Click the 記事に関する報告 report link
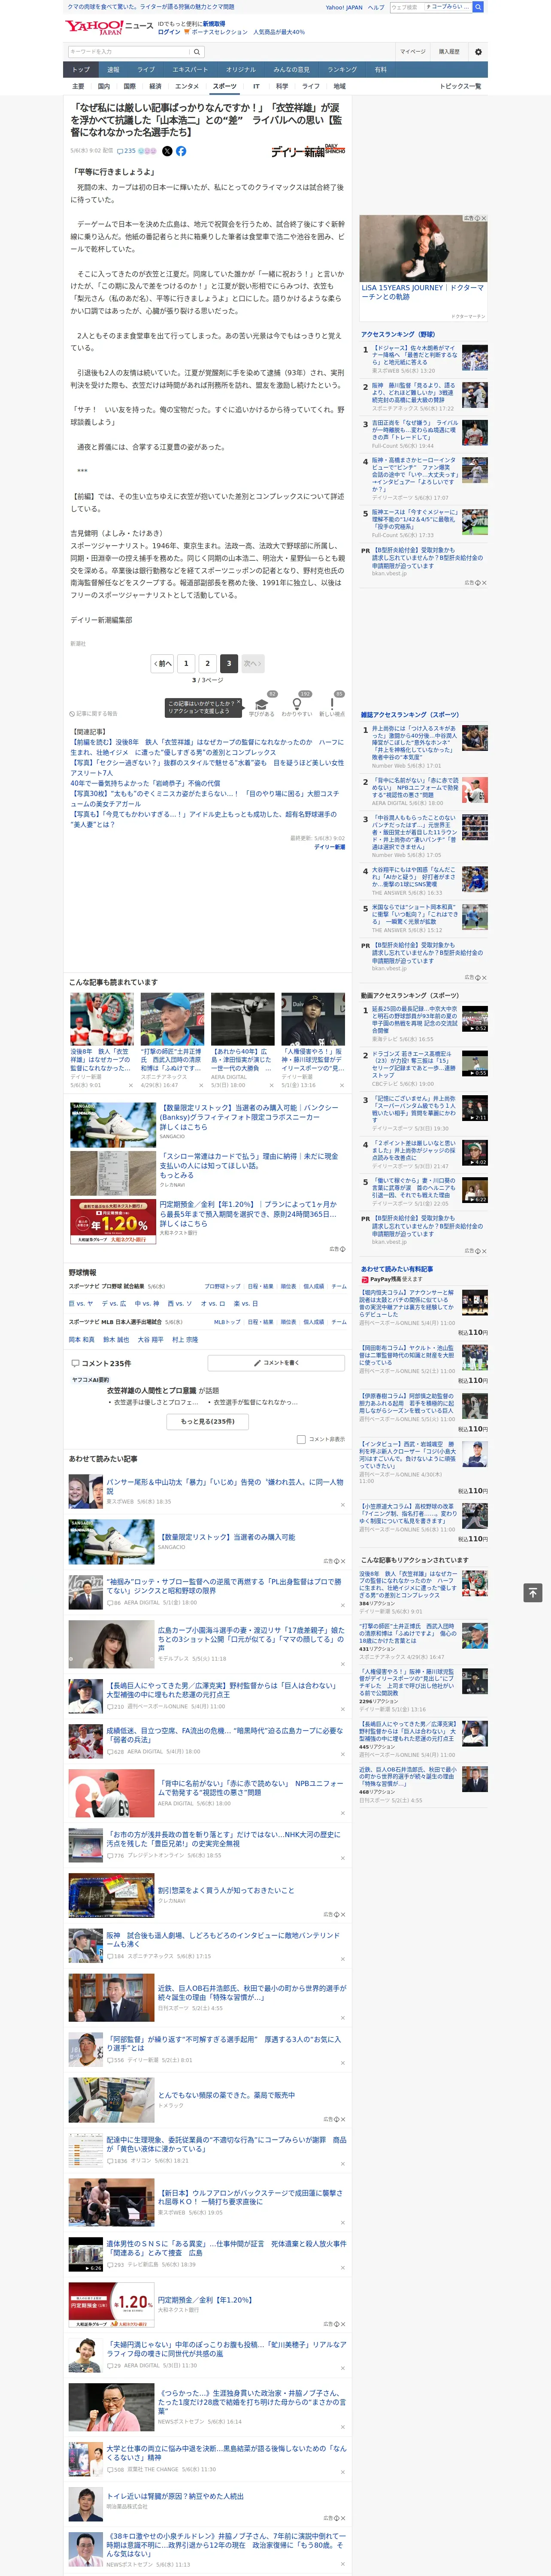Image resolution: width=551 pixels, height=2576 pixels. pyautogui.click(x=94, y=714)
